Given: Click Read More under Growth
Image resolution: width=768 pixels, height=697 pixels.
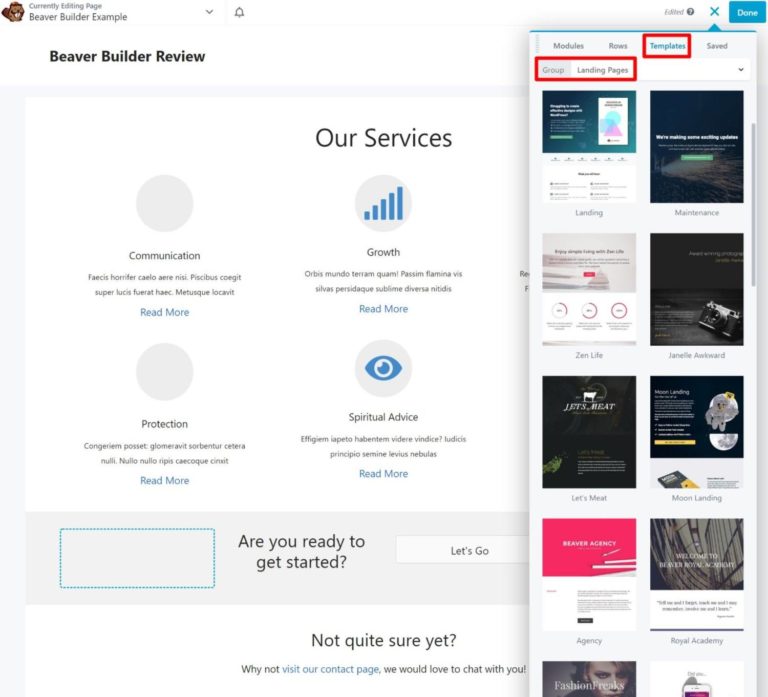Looking at the screenshot, I should [x=383, y=309].
